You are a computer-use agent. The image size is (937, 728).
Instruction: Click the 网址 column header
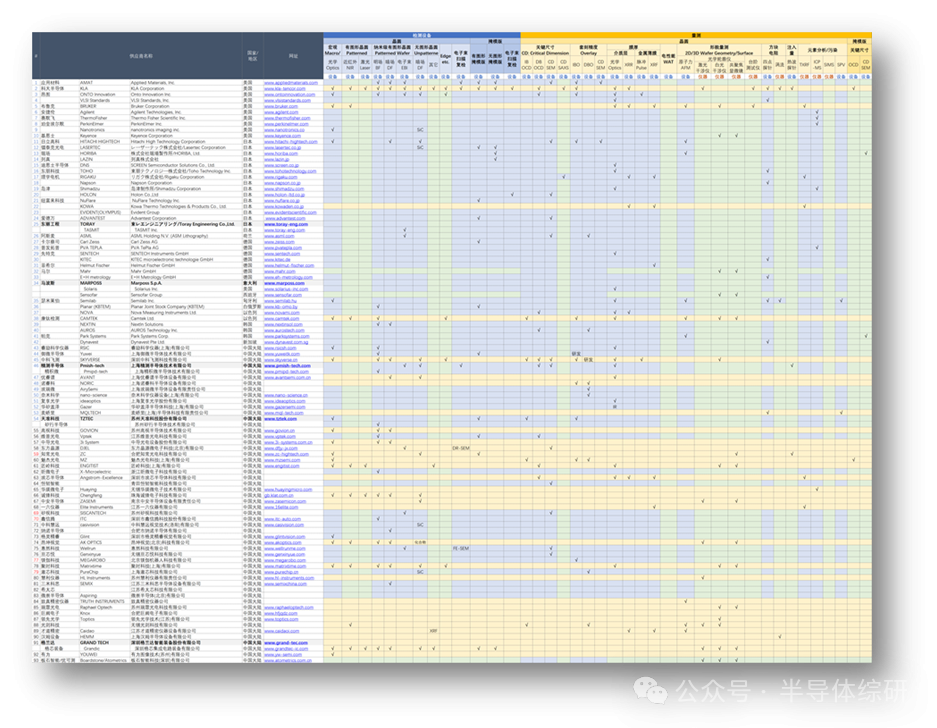(x=293, y=56)
